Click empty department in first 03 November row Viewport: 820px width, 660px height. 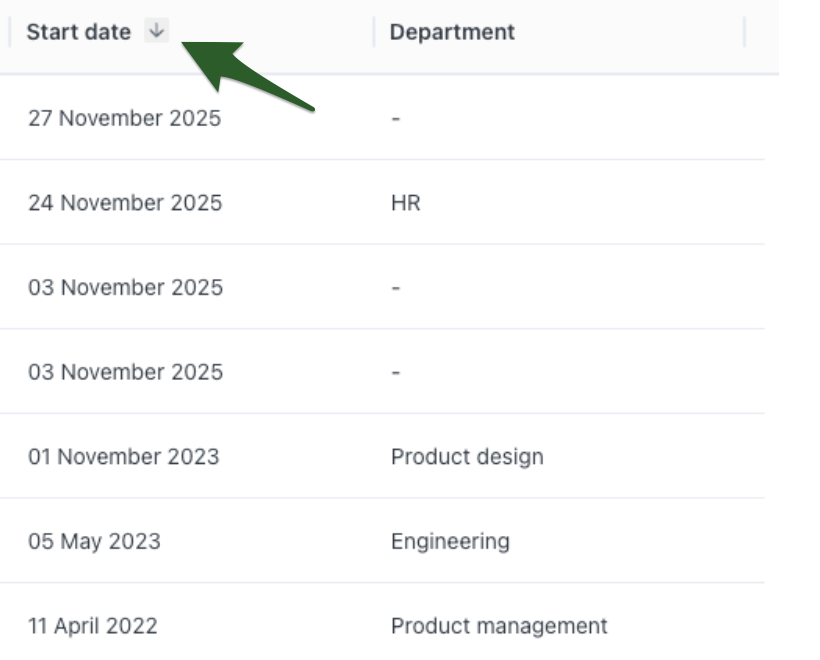[x=396, y=288]
